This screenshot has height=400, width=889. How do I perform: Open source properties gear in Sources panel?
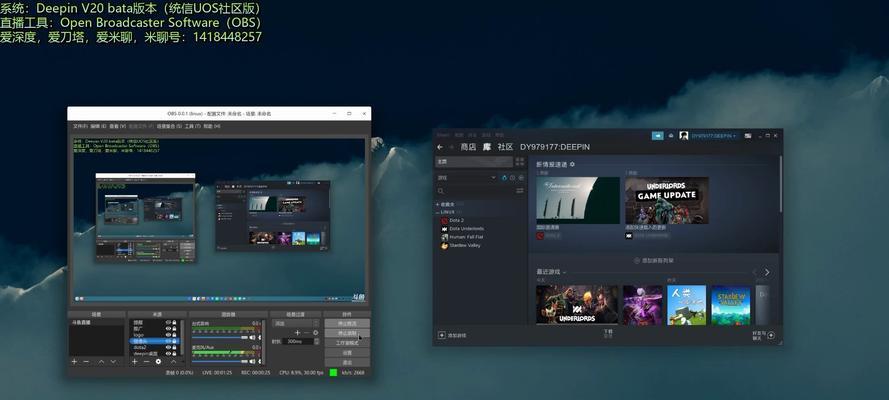pyautogui.click(x=158, y=361)
